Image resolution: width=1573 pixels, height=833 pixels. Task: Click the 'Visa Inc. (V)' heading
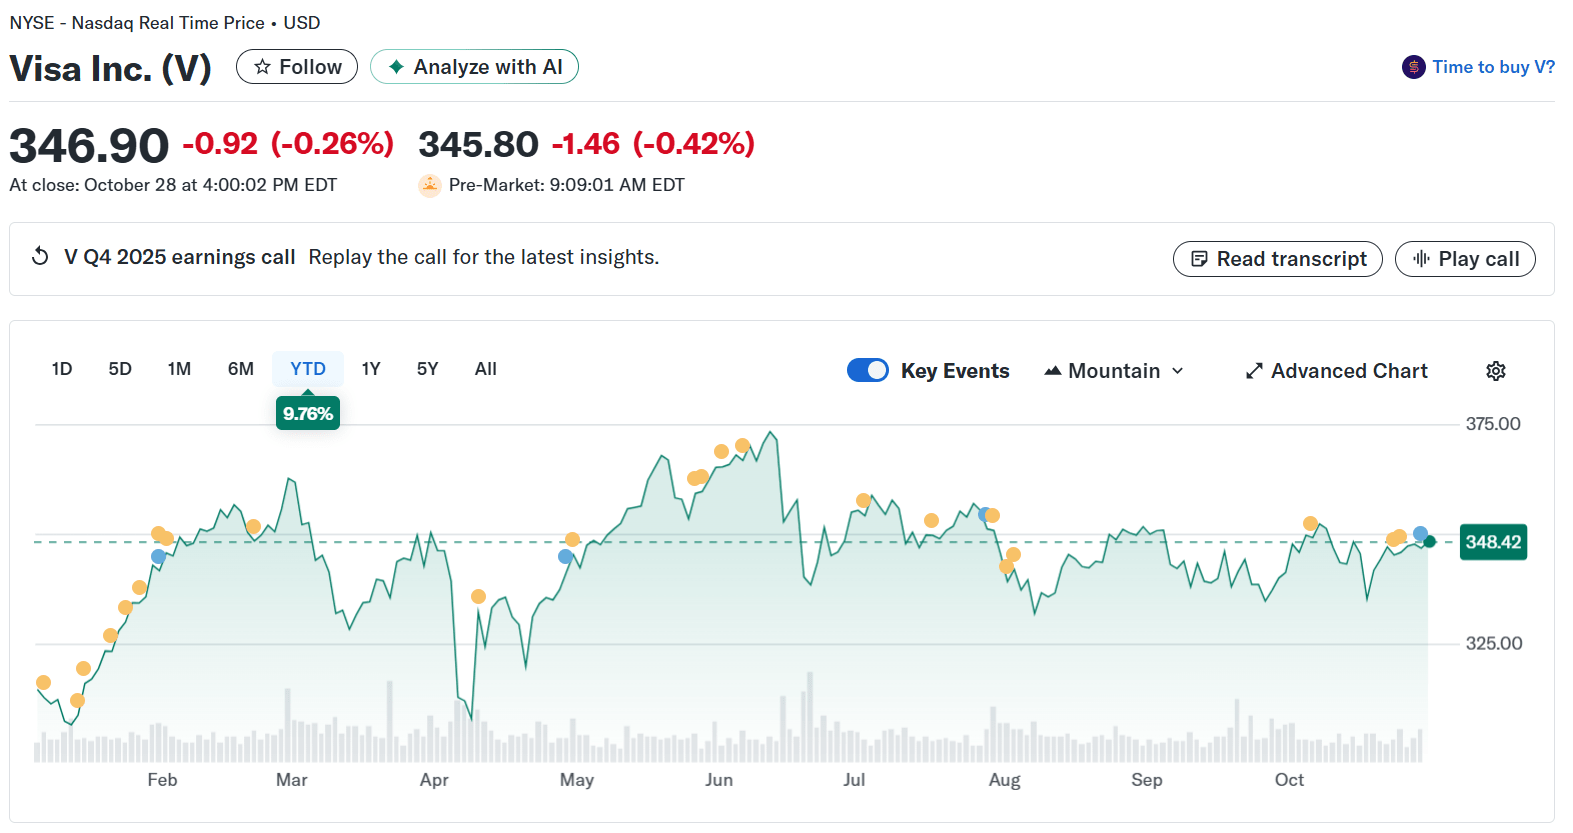[110, 68]
